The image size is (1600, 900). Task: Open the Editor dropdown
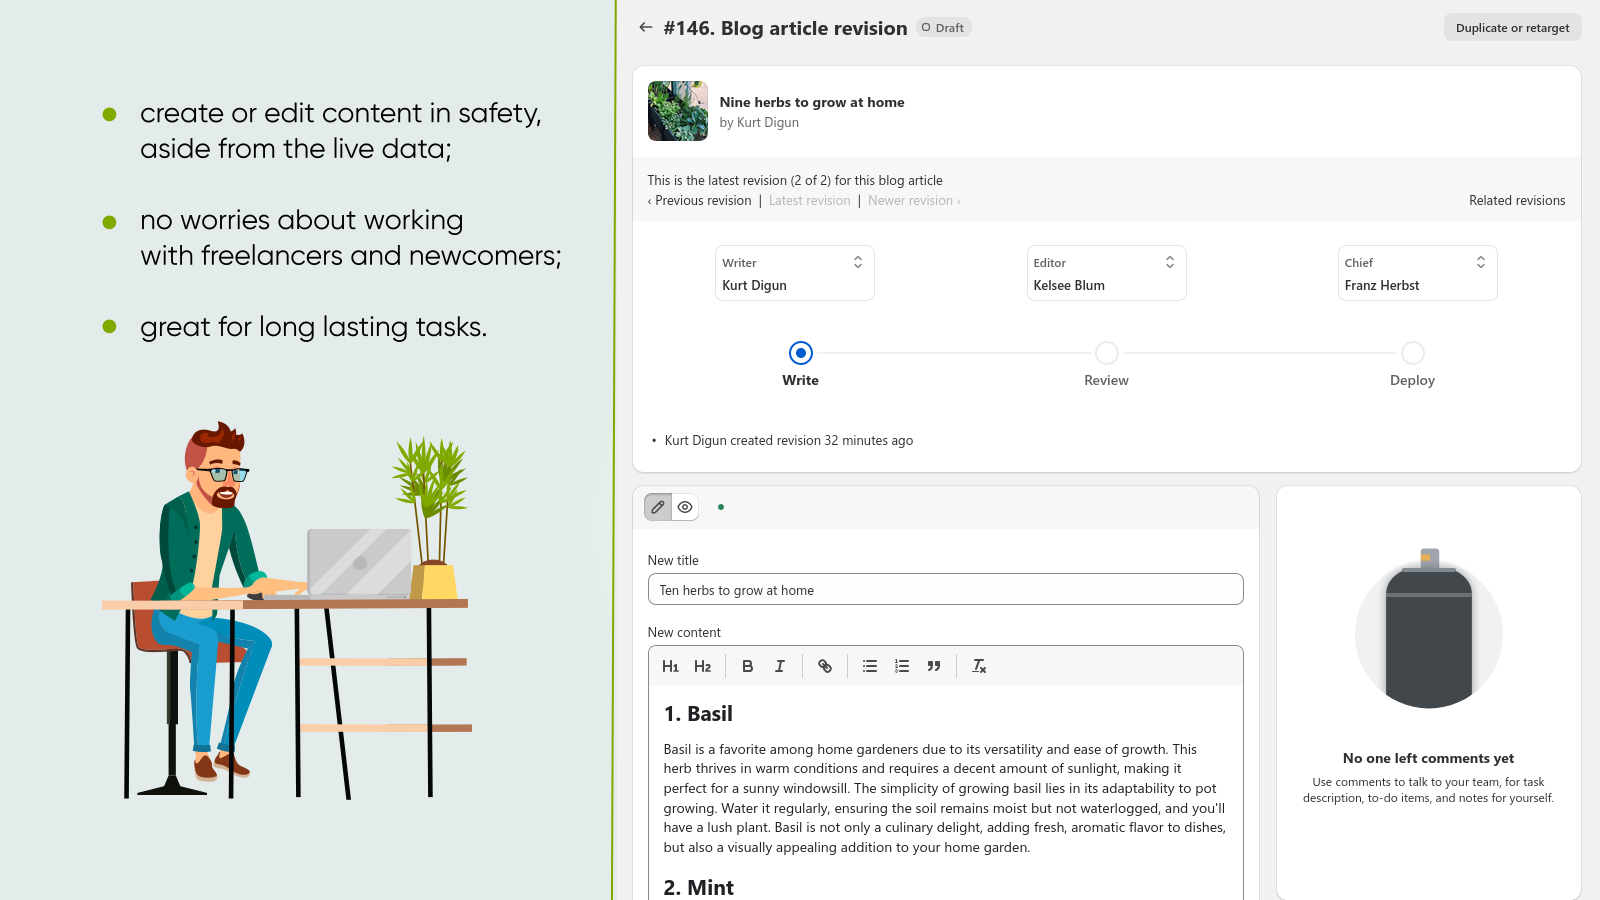[x=1106, y=273]
